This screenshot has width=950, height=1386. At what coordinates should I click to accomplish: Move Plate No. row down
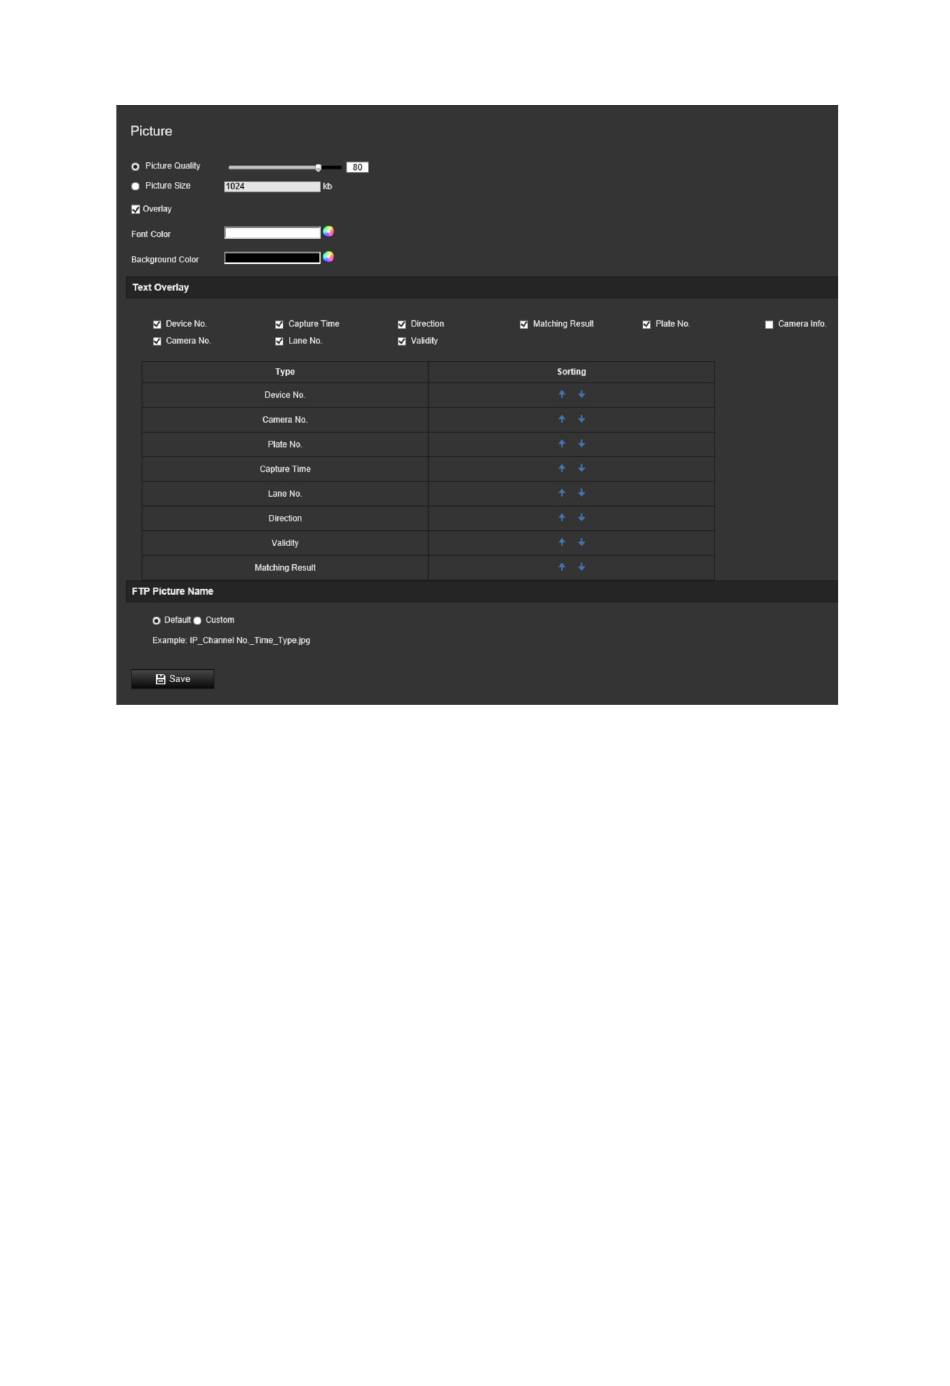pyautogui.click(x=581, y=444)
